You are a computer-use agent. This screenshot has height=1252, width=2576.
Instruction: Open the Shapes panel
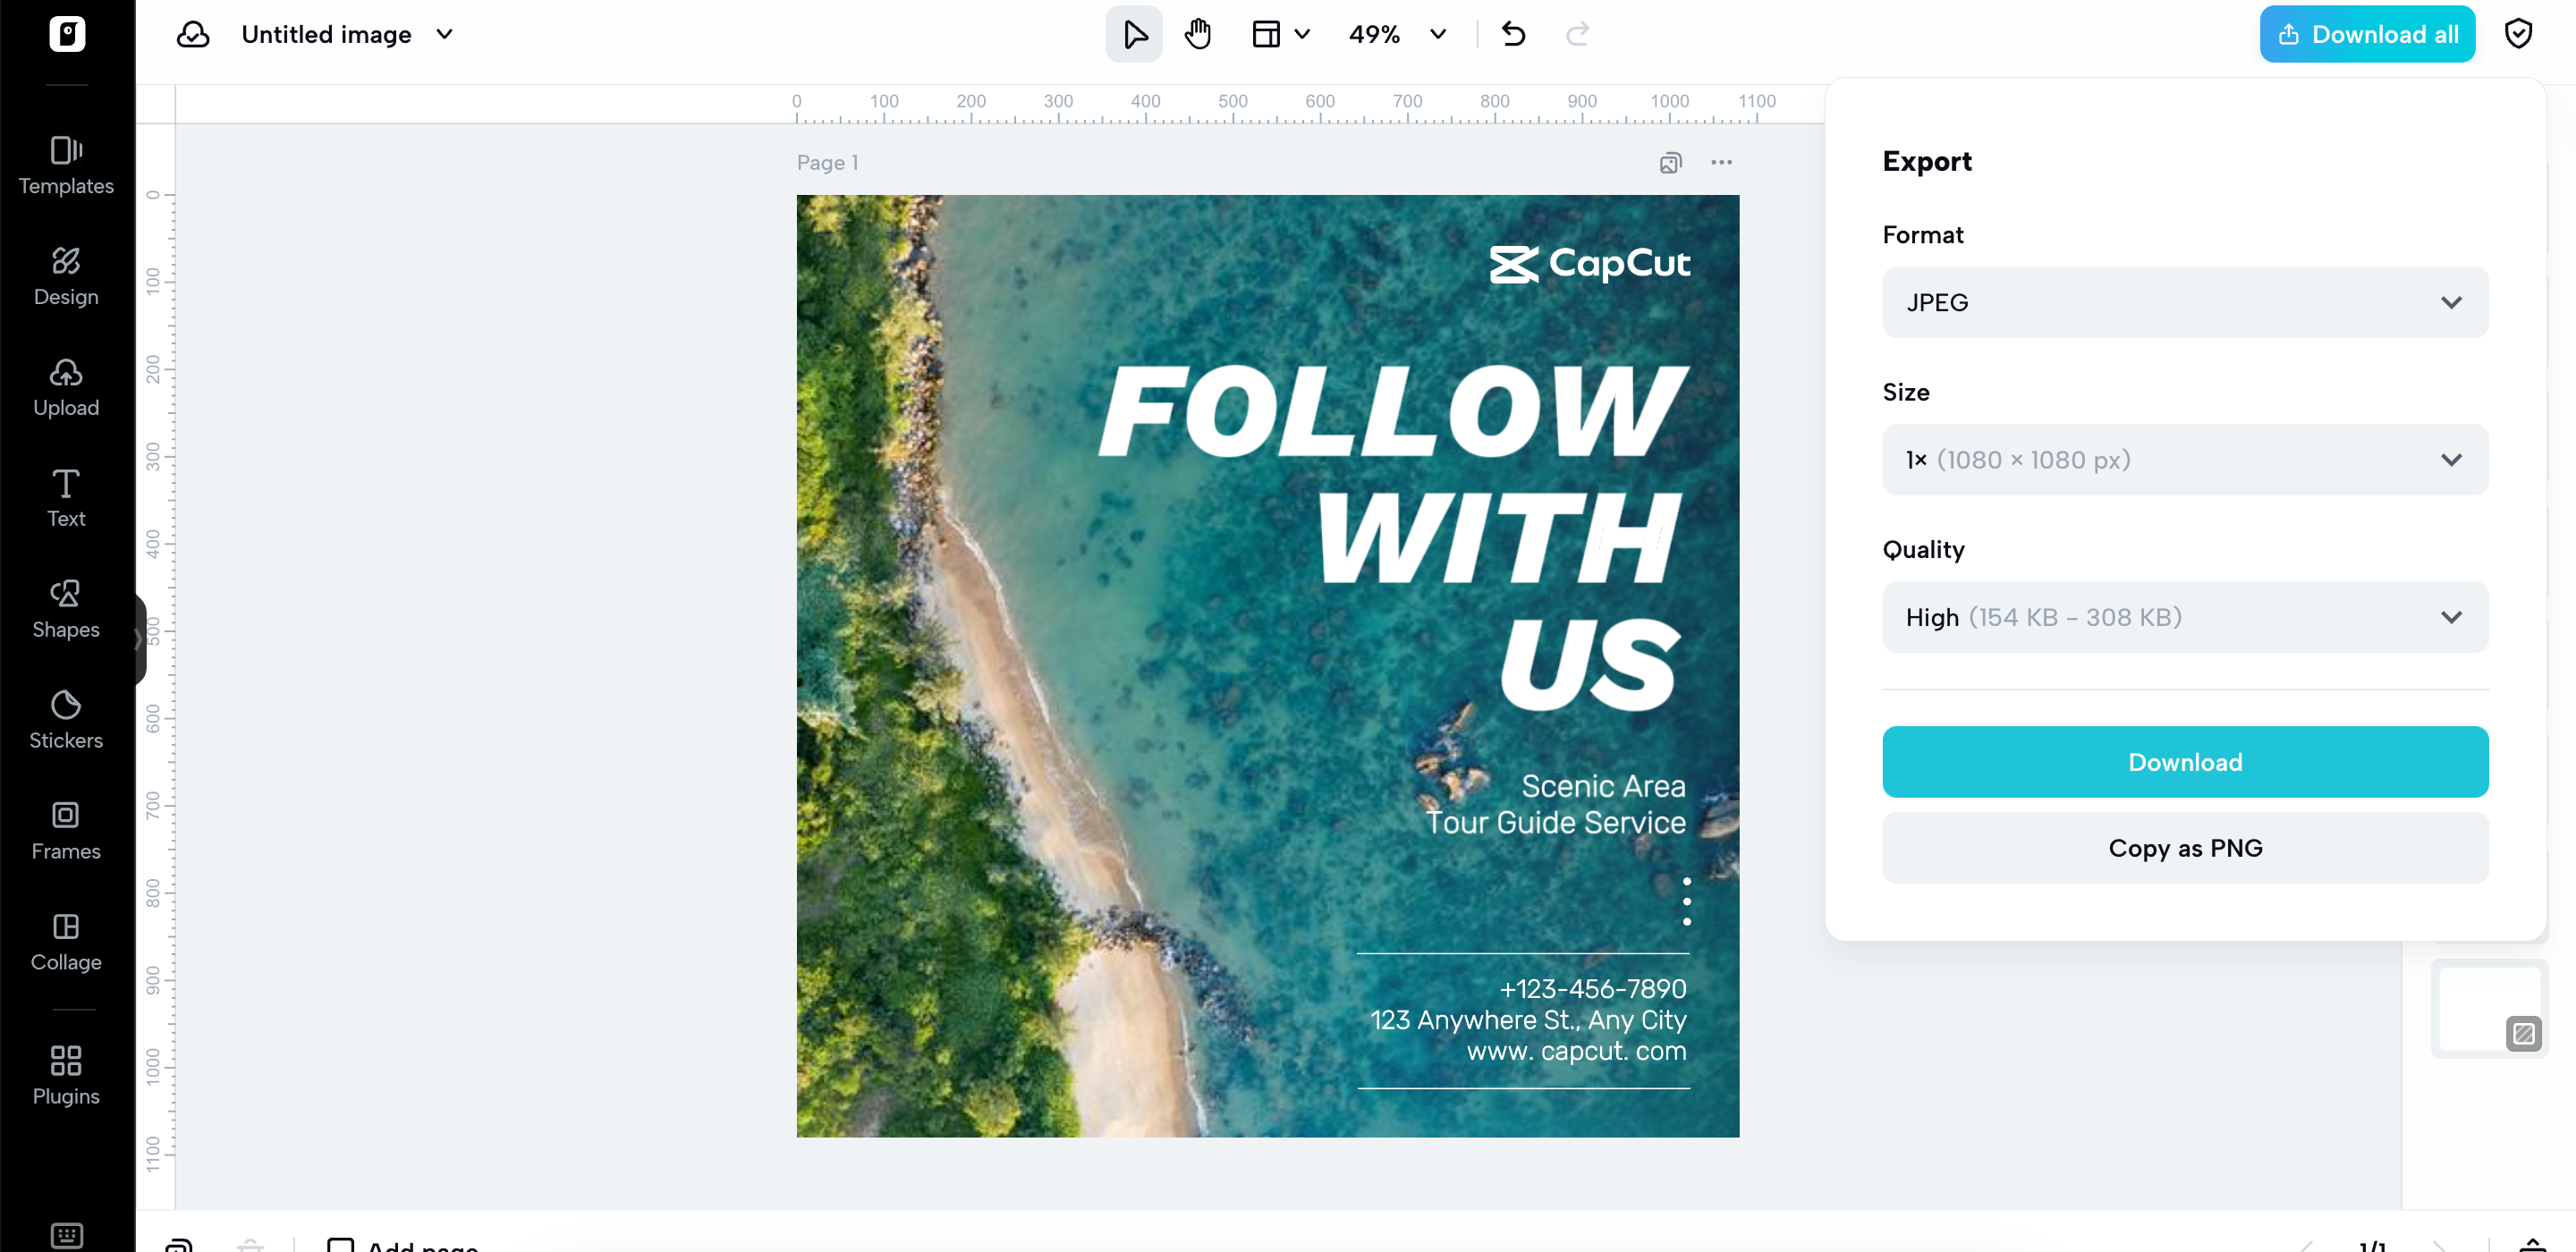66,609
